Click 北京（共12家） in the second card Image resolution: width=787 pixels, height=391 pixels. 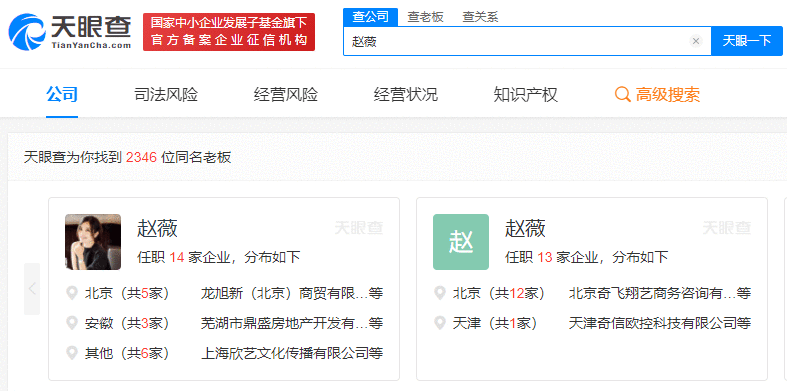tap(499, 293)
